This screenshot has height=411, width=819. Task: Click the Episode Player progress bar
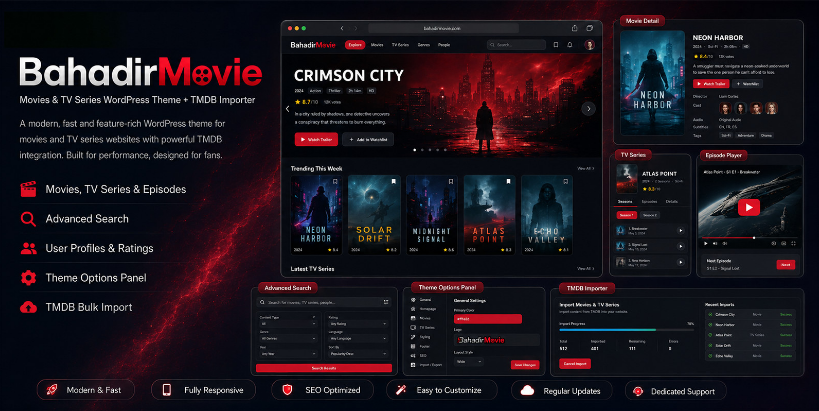[x=748, y=238]
